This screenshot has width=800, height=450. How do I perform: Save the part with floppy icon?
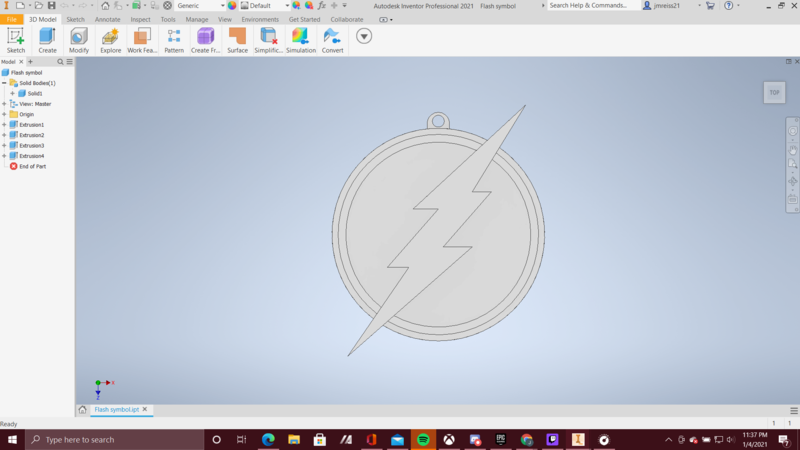pos(52,6)
